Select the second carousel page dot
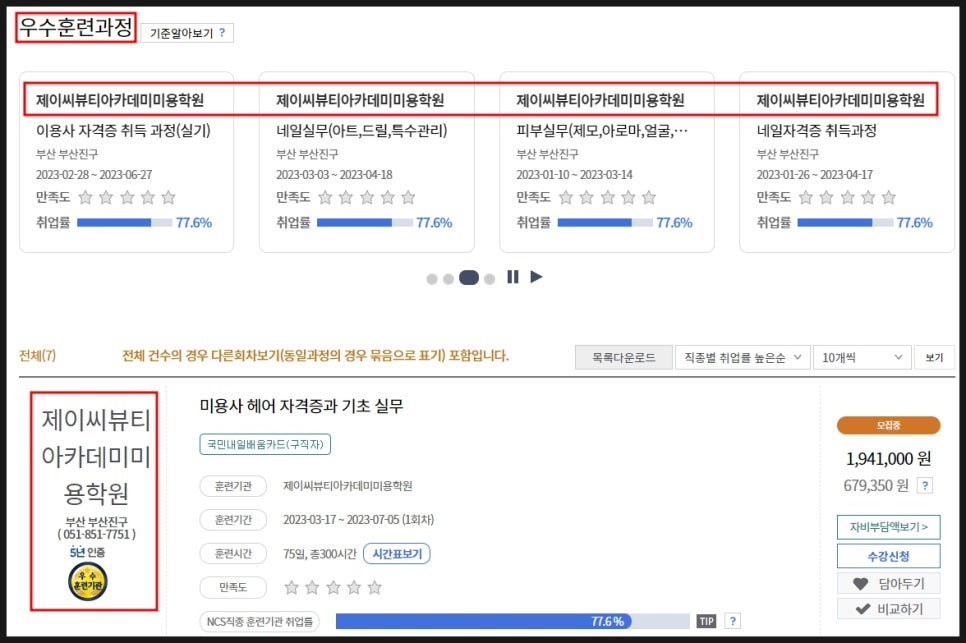 [x=448, y=279]
